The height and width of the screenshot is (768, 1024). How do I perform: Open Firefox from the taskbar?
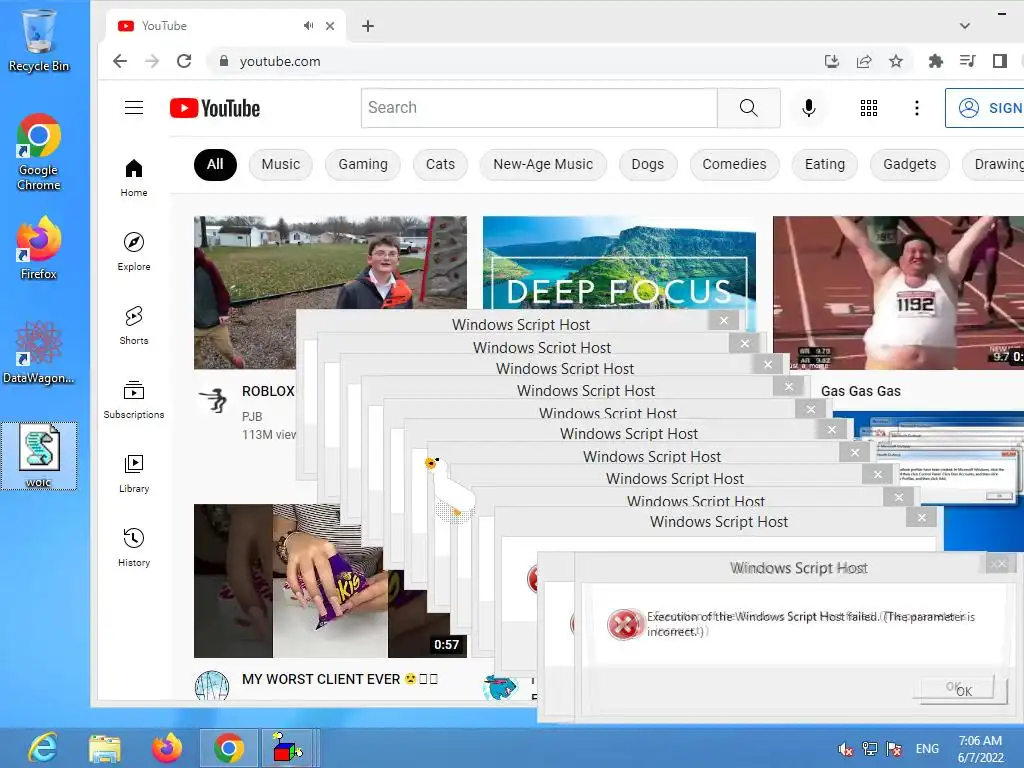[167, 748]
